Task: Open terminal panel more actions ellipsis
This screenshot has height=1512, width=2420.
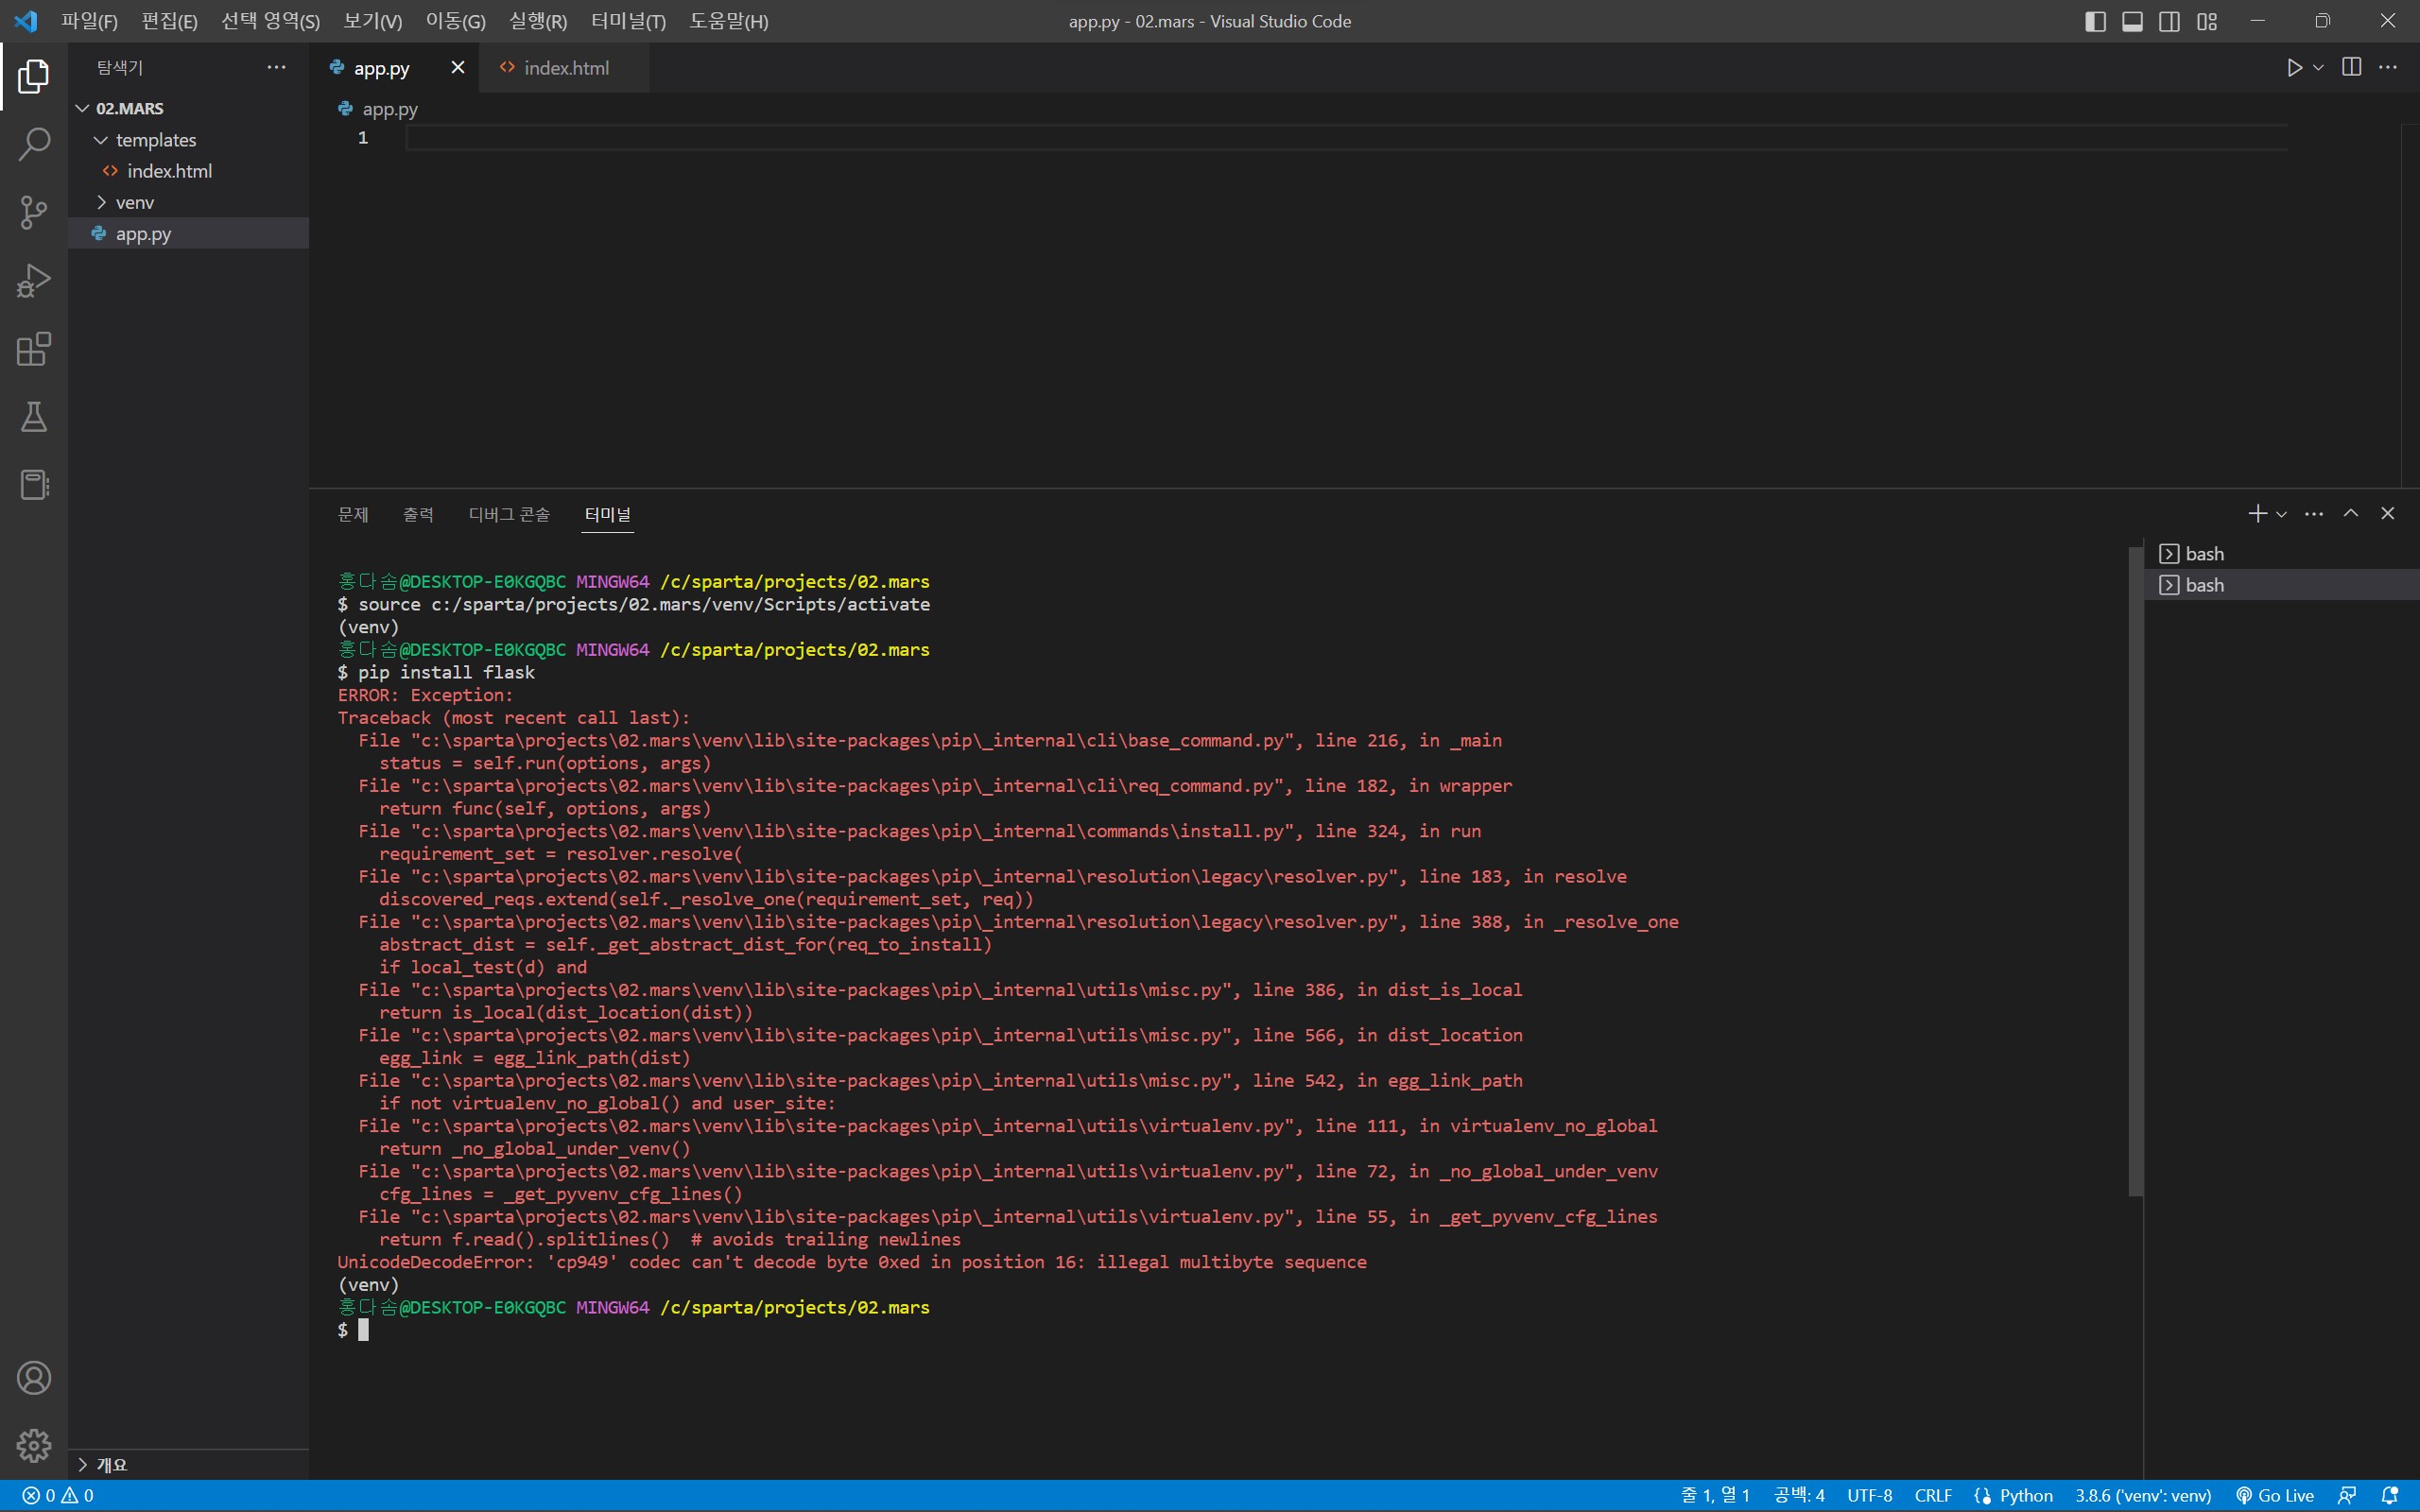Action: coord(2314,513)
